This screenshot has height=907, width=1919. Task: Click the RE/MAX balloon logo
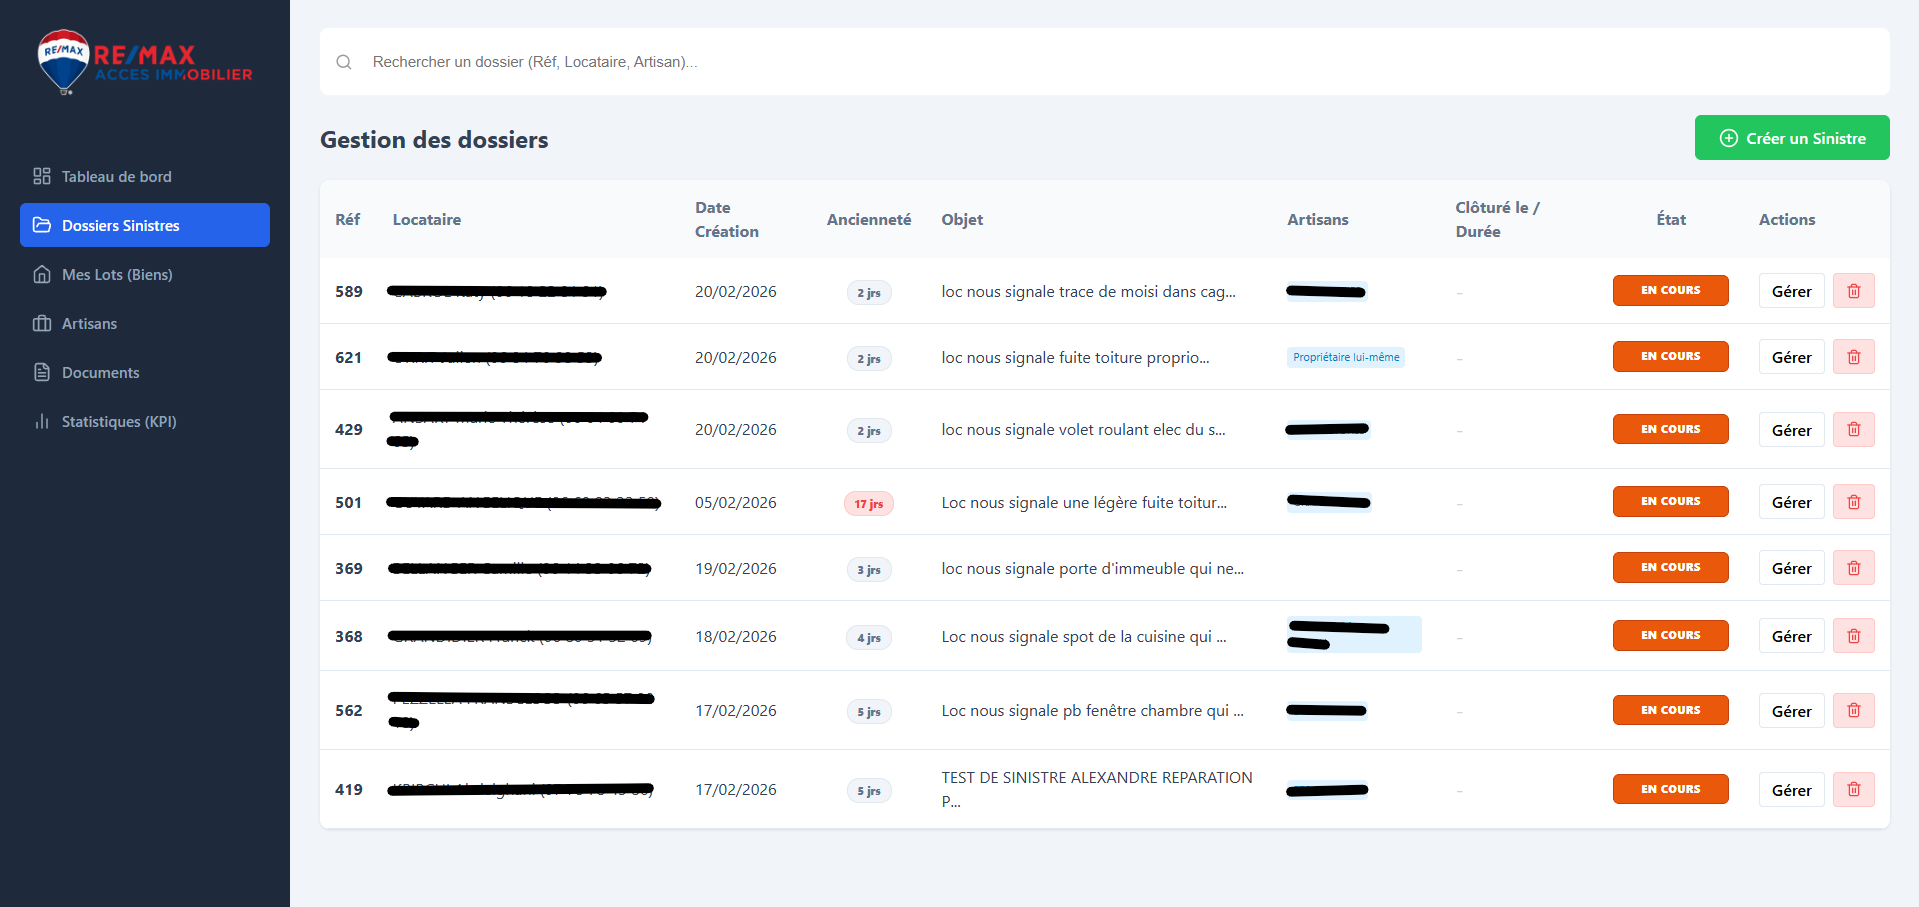(x=64, y=61)
